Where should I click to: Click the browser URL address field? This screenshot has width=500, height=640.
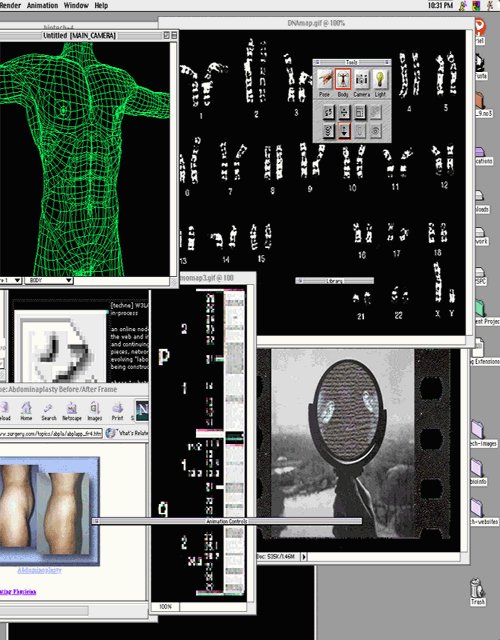[51, 433]
